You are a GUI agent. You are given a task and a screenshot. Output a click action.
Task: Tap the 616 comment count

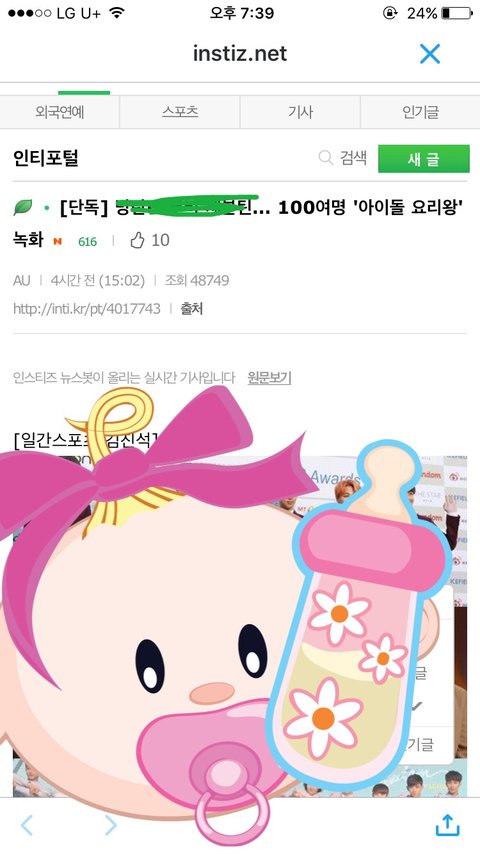coord(87,241)
